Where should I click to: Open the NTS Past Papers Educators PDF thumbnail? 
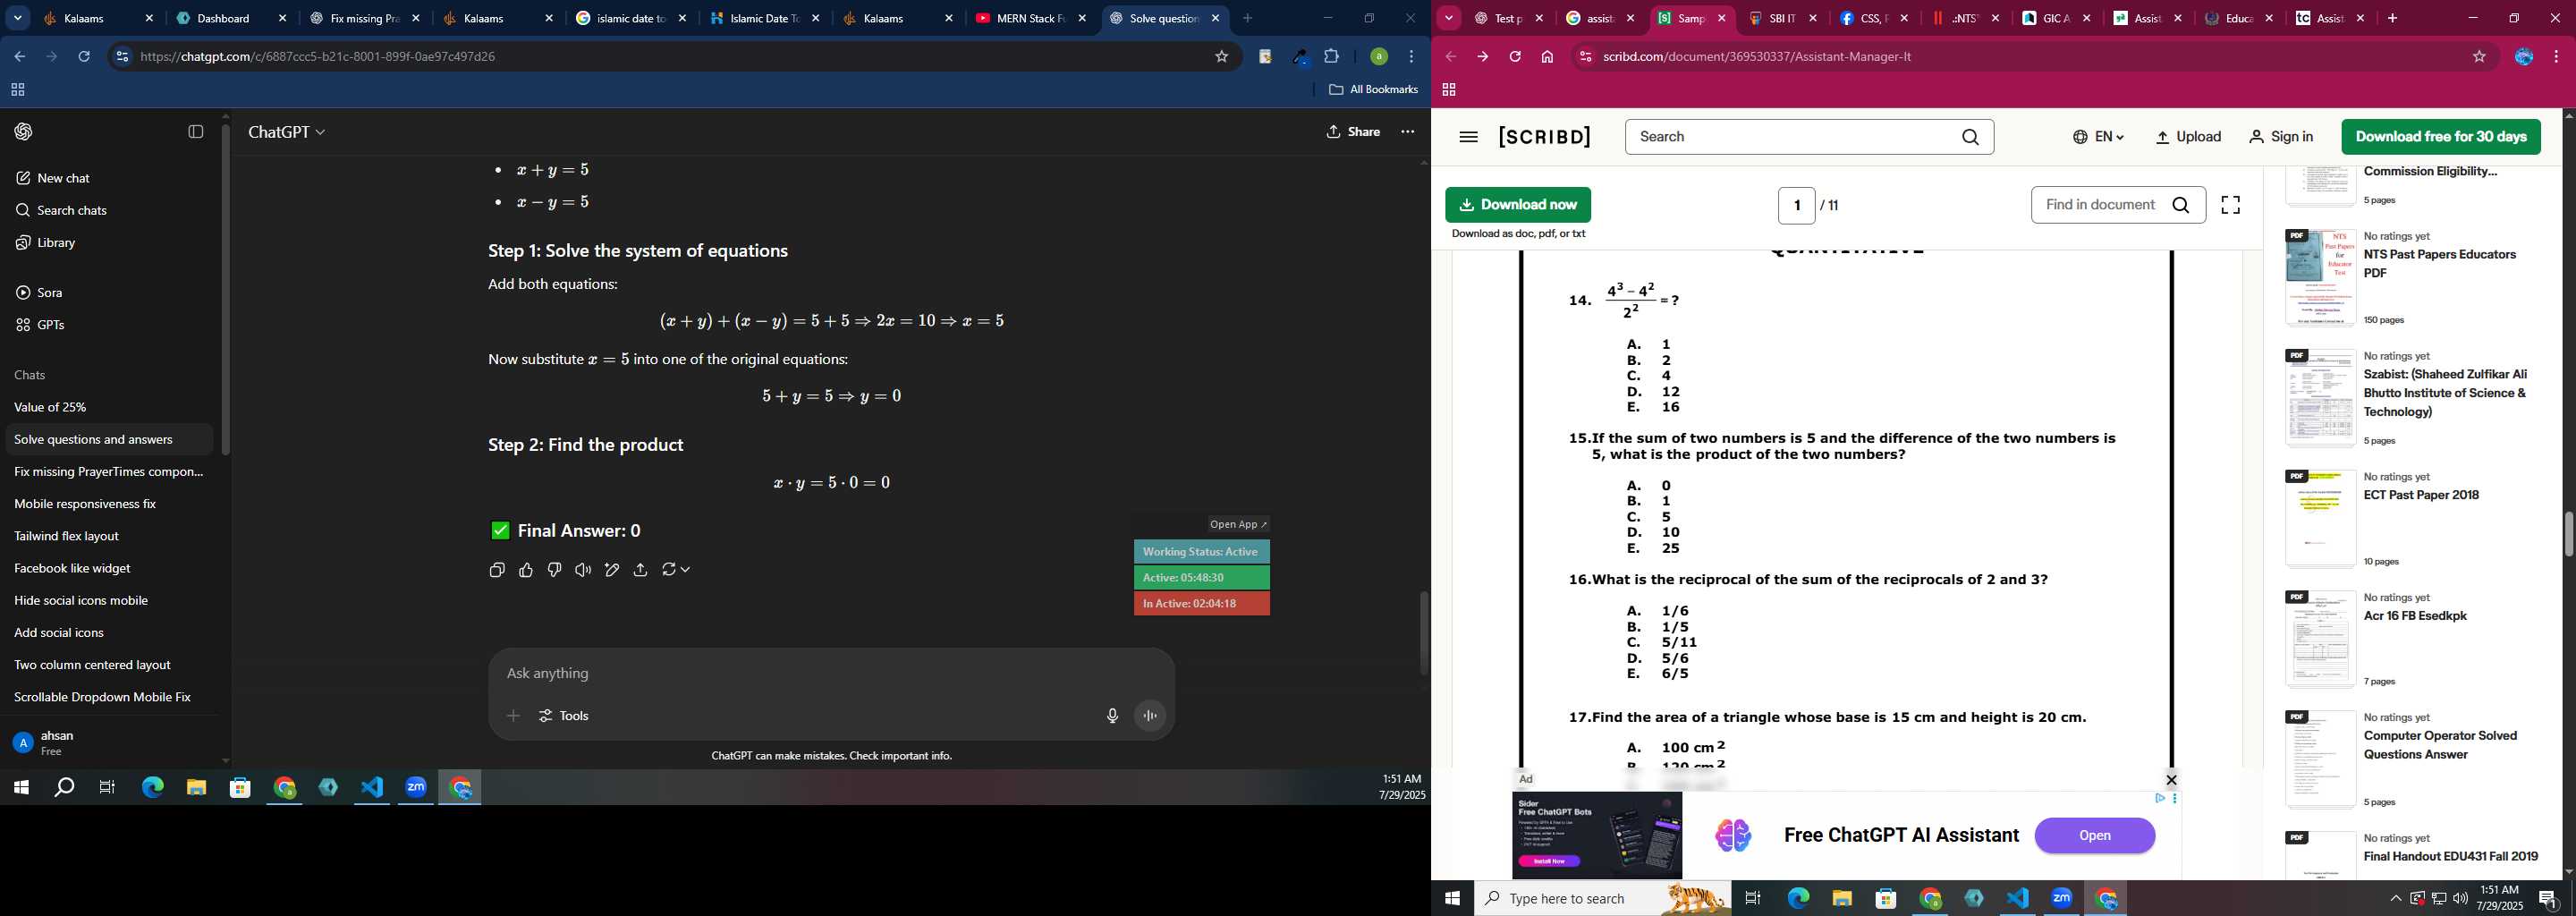coord(2319,277)
